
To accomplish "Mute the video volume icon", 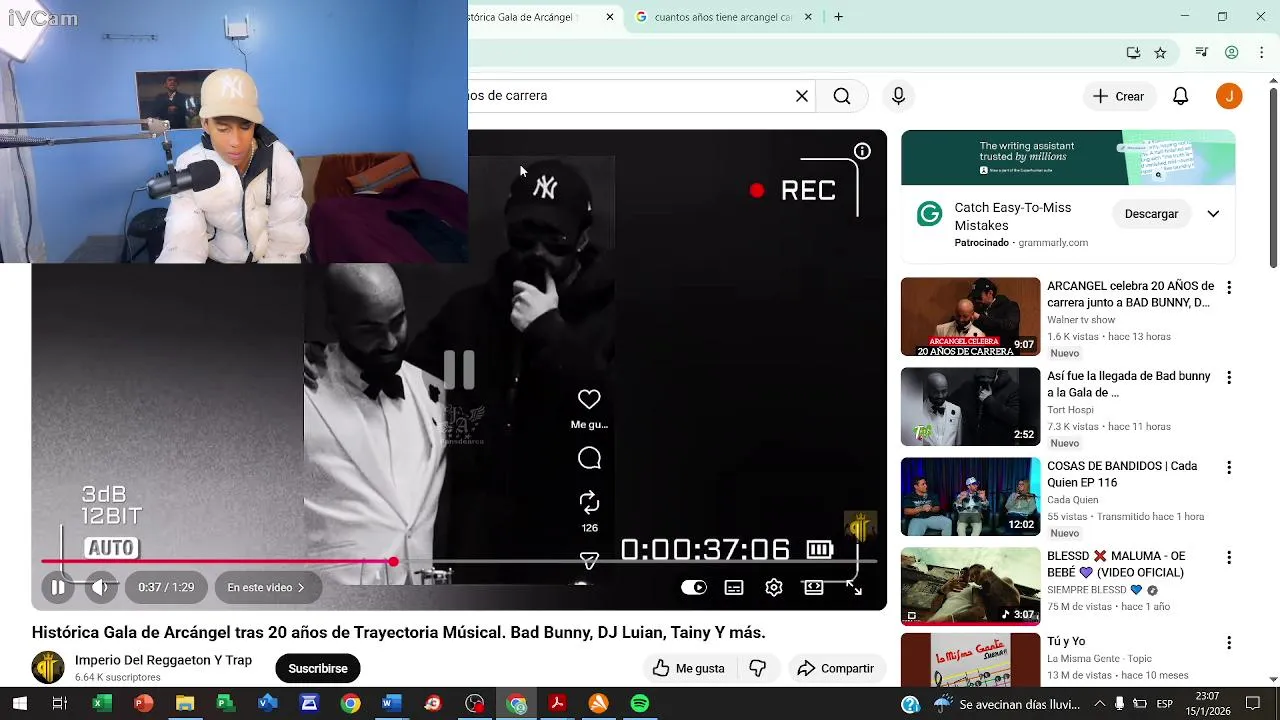I will (x=100, y=587).
